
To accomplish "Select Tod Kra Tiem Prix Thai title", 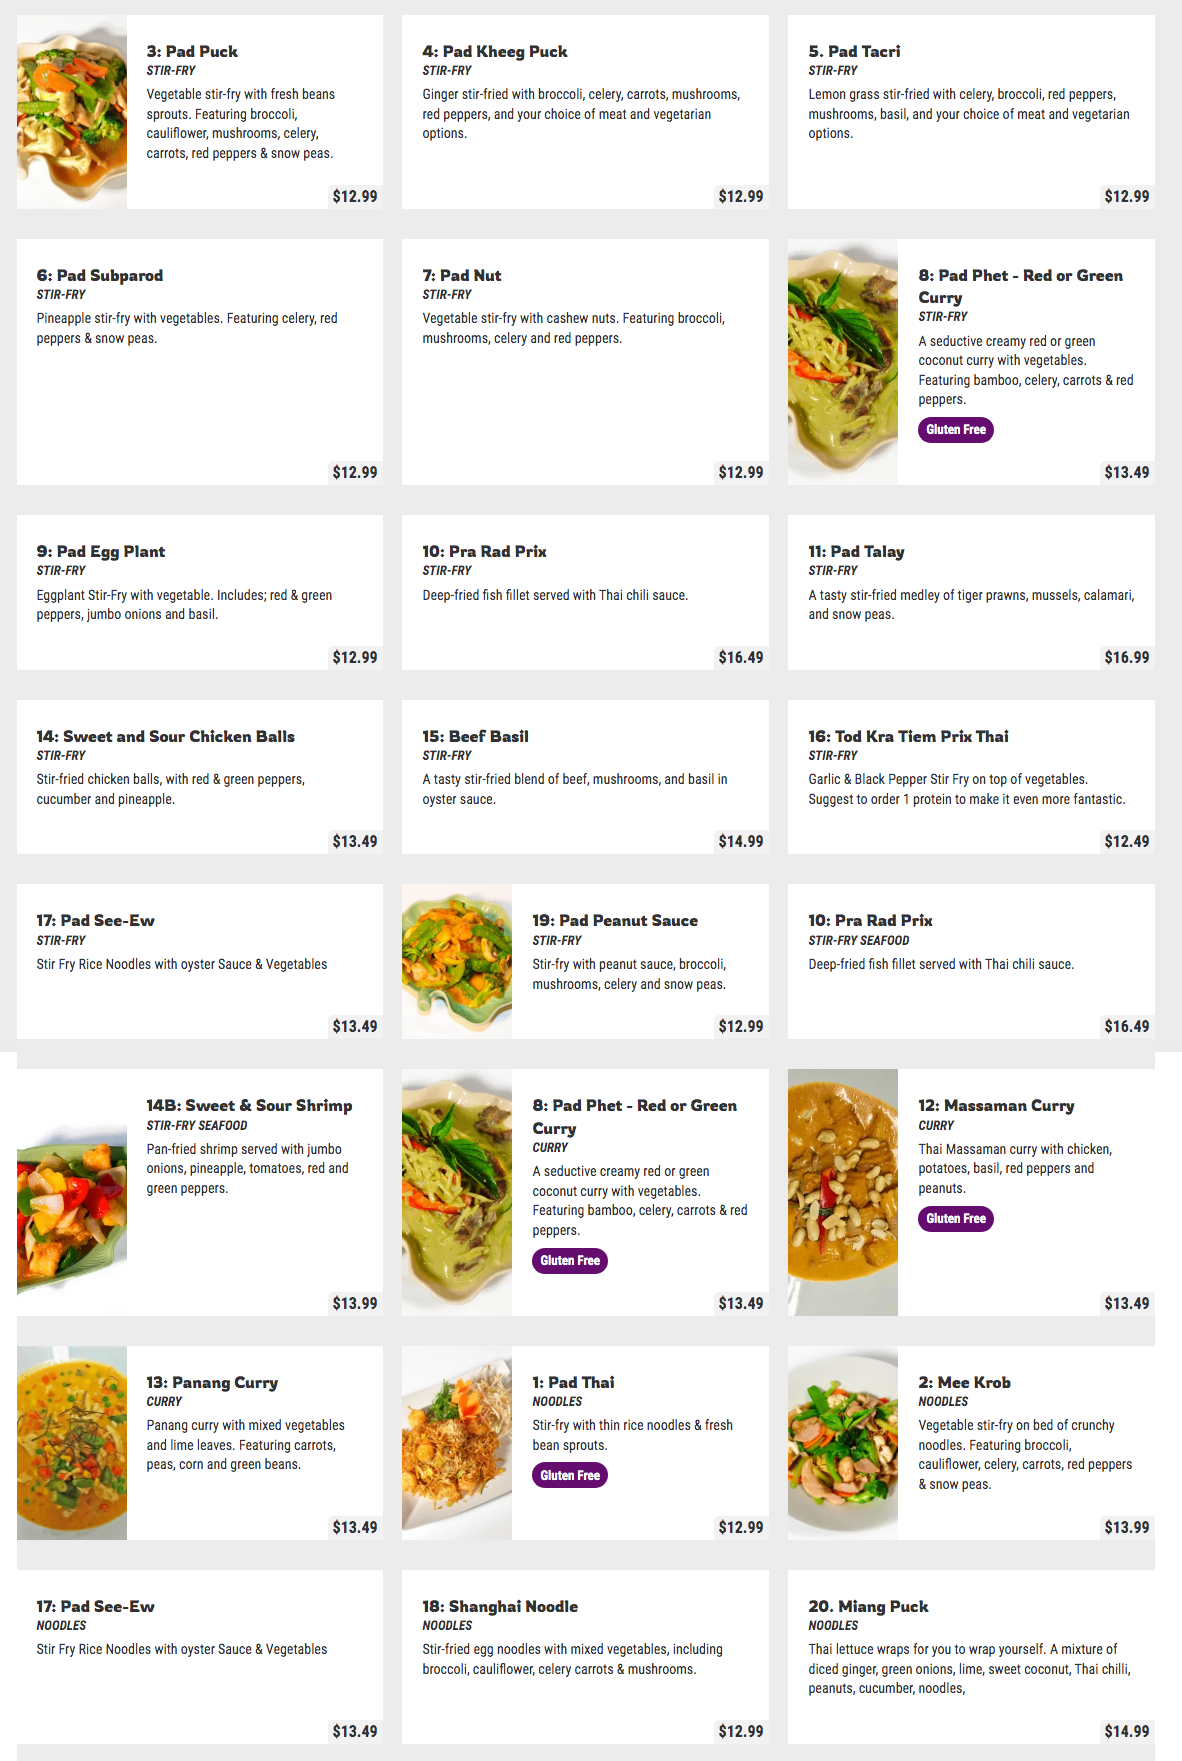I will (908, 736).
